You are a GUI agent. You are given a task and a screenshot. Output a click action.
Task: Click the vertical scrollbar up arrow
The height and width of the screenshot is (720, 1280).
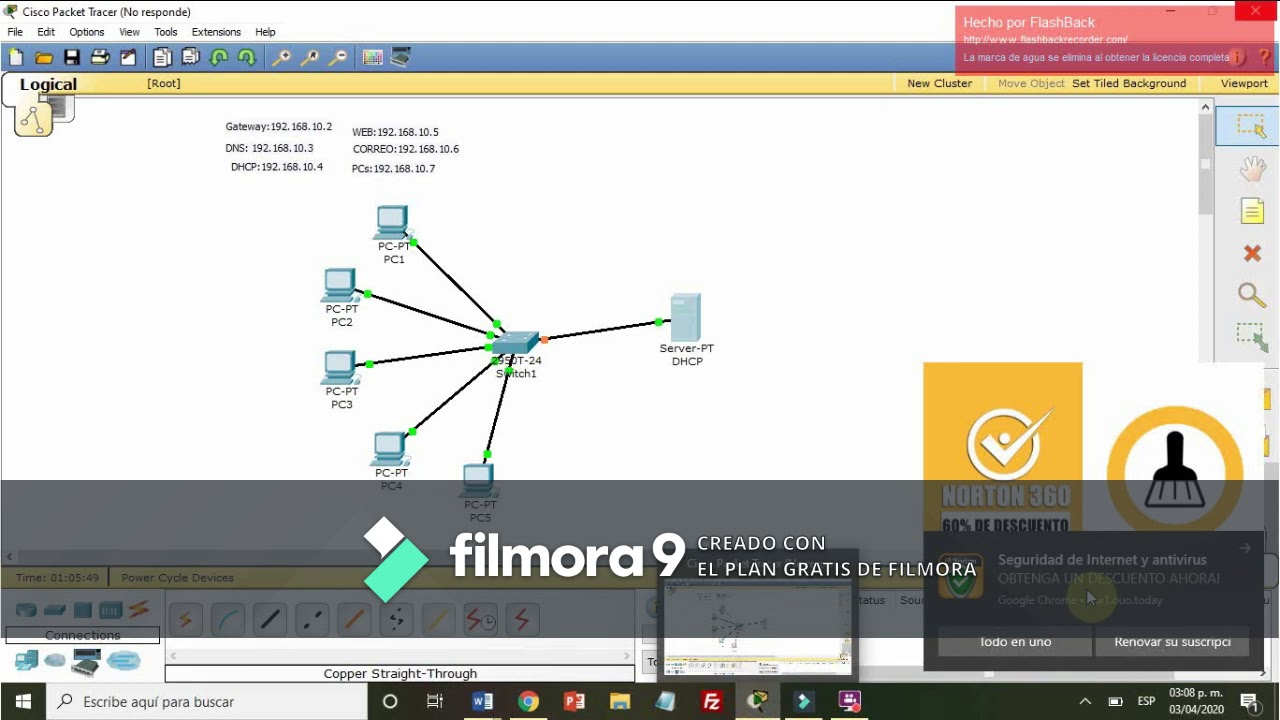pyautogui.click(x=1205, y=108)
